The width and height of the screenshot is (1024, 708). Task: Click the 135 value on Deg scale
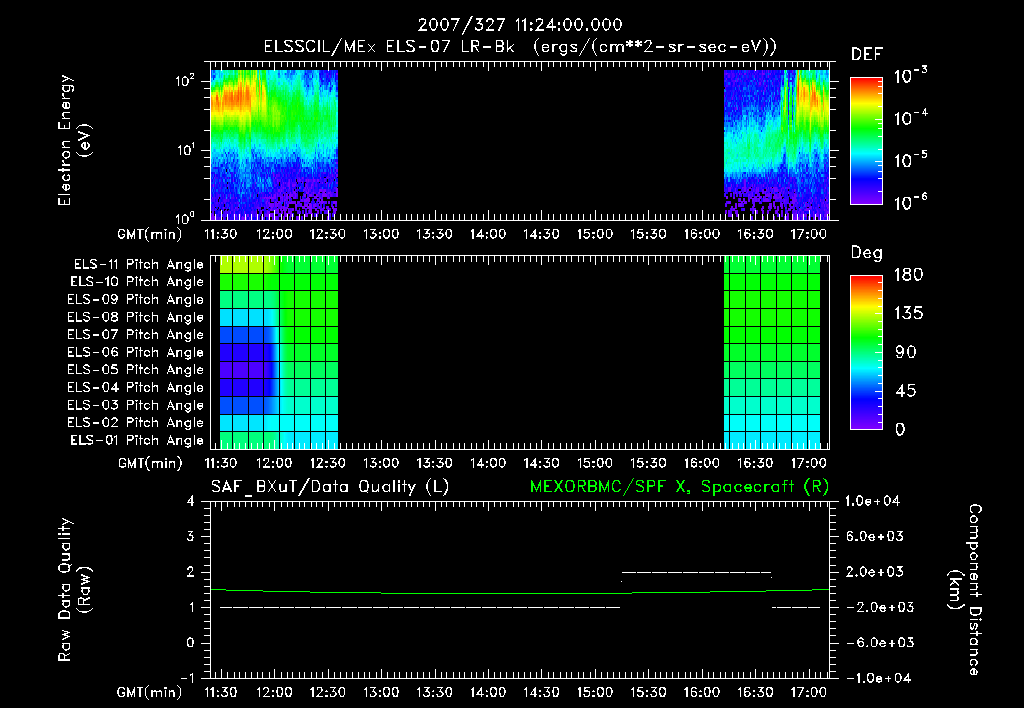(908, 314)
